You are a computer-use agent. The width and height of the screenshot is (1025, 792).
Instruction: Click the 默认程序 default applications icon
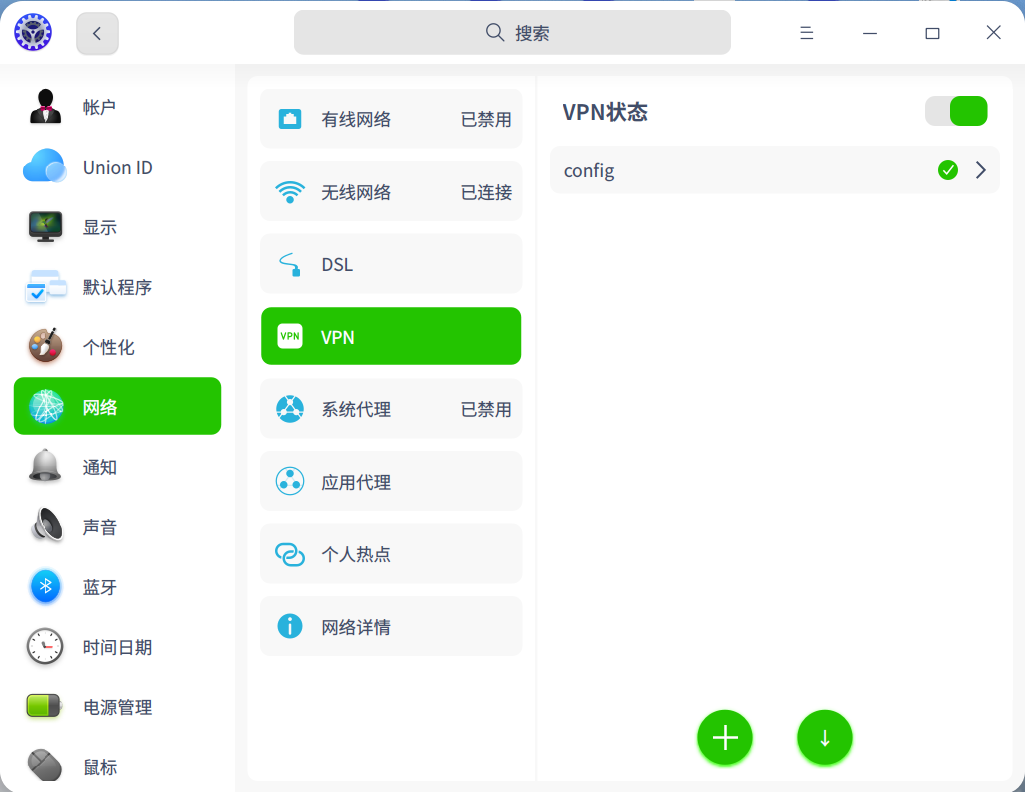coord(46,286)
